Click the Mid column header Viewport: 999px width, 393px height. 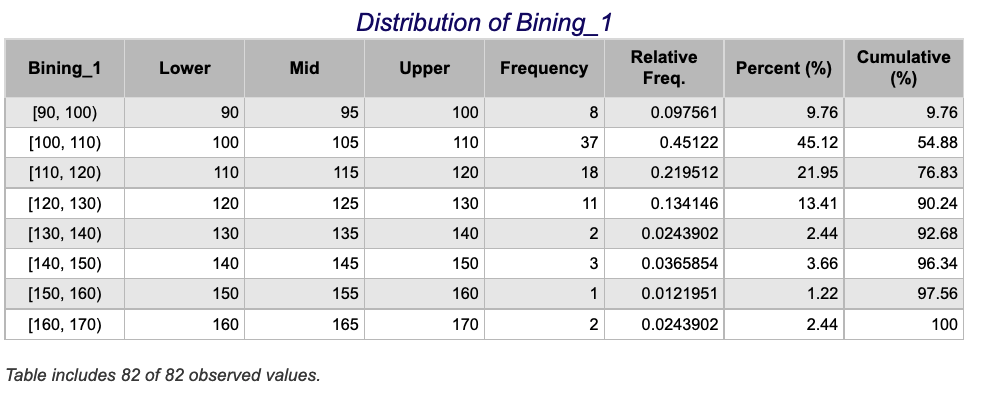tap(305, 68)
